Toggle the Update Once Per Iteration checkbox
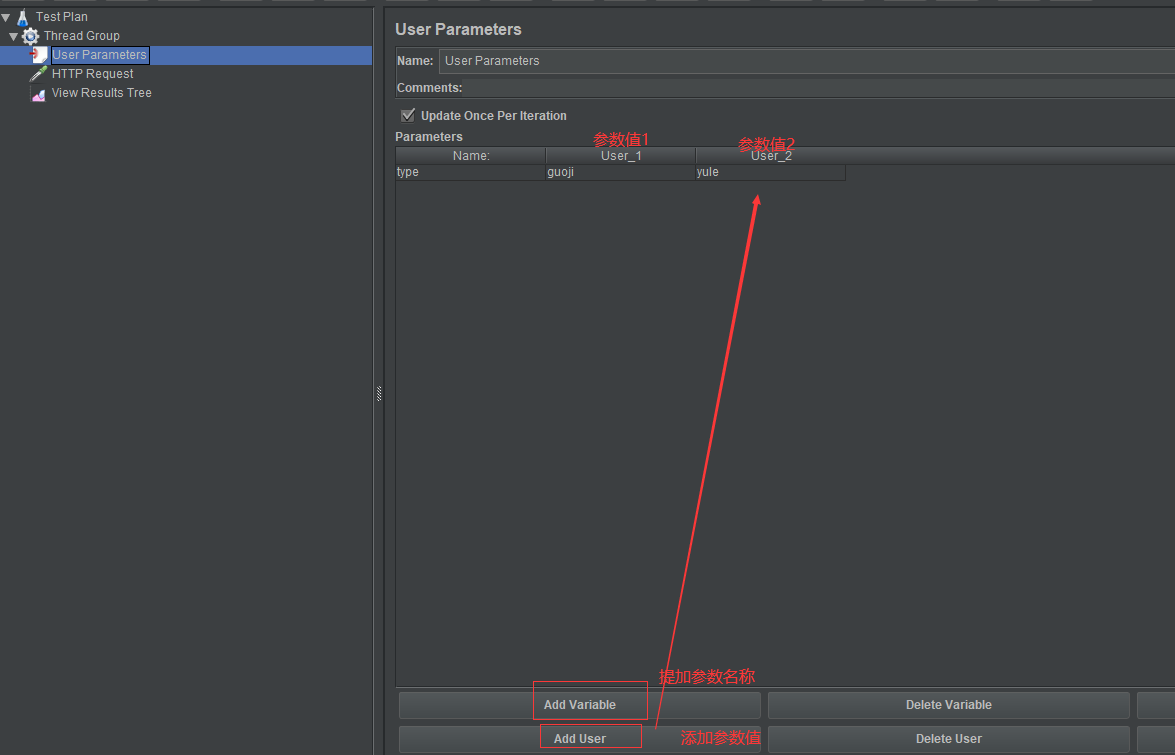 pyautogui.click(x=407, y=115)
